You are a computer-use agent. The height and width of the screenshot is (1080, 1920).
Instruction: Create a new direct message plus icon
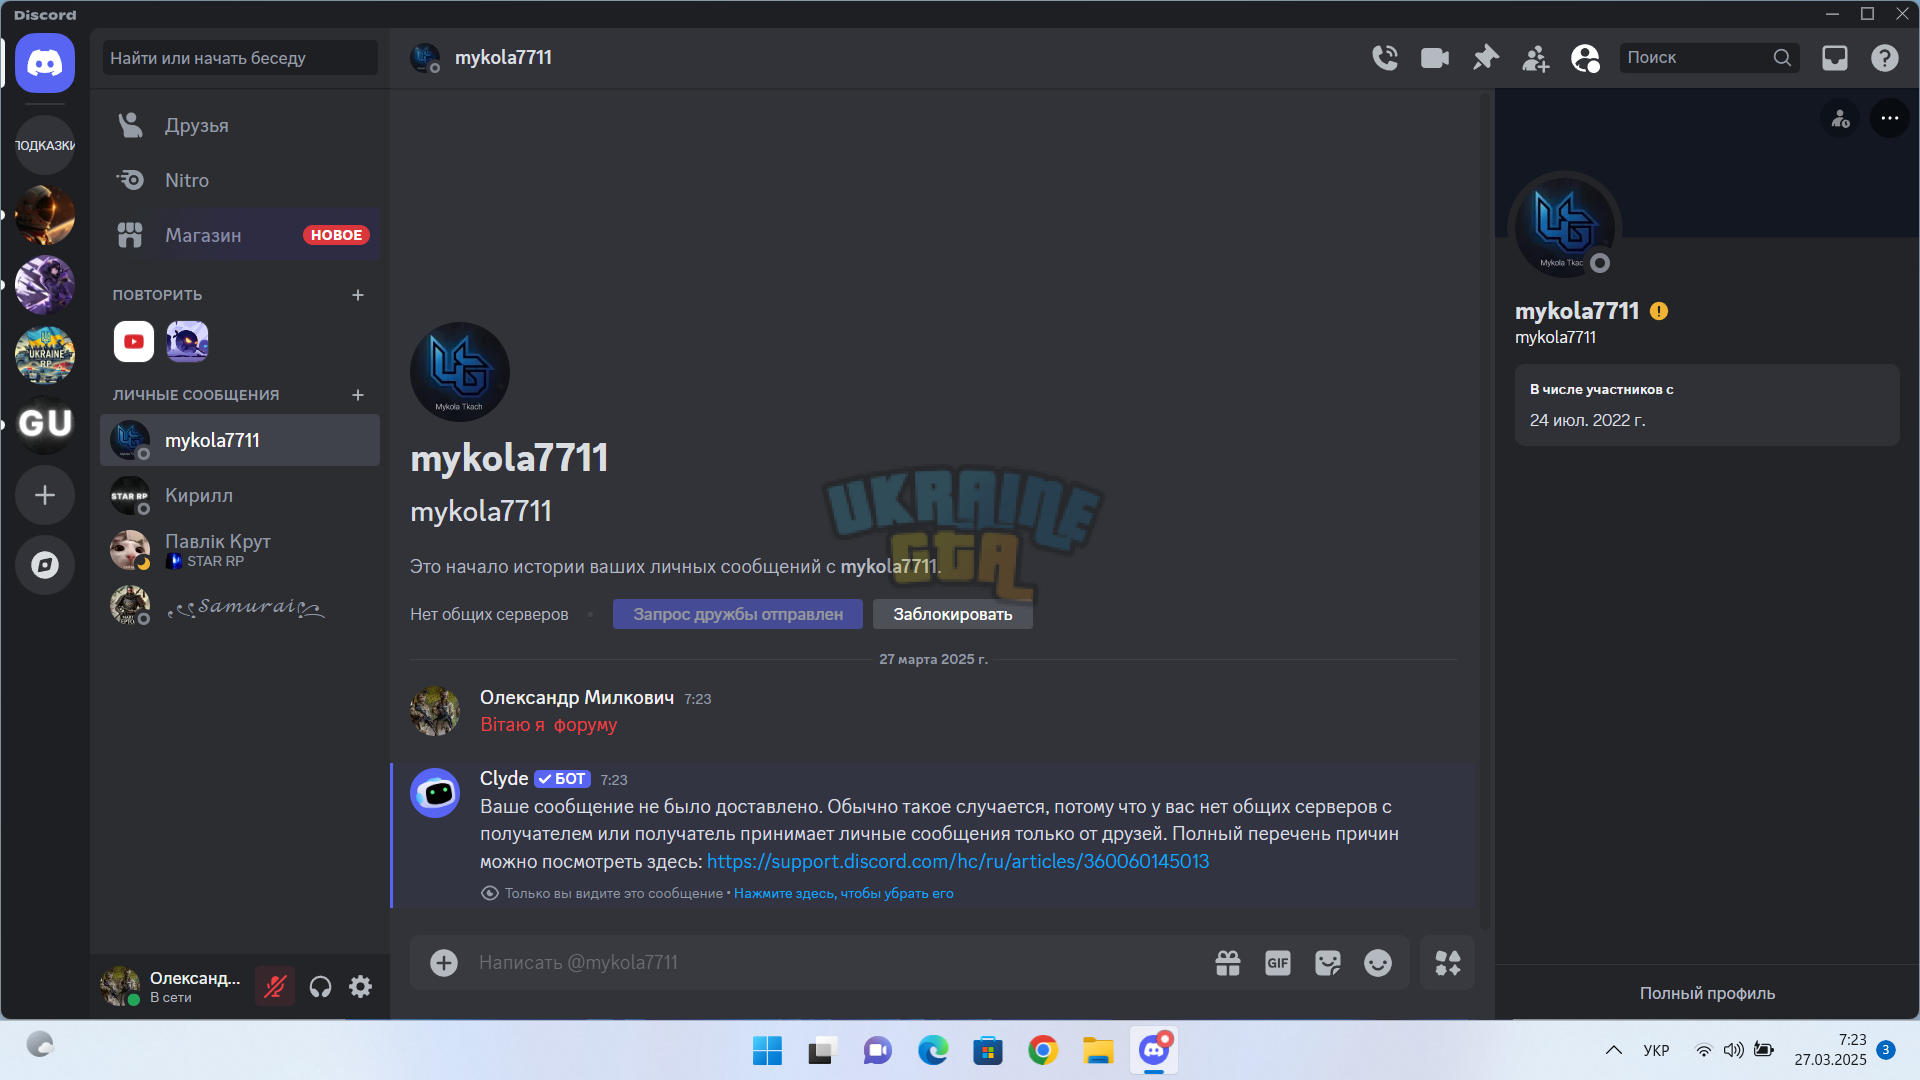[x=358, y=395]
